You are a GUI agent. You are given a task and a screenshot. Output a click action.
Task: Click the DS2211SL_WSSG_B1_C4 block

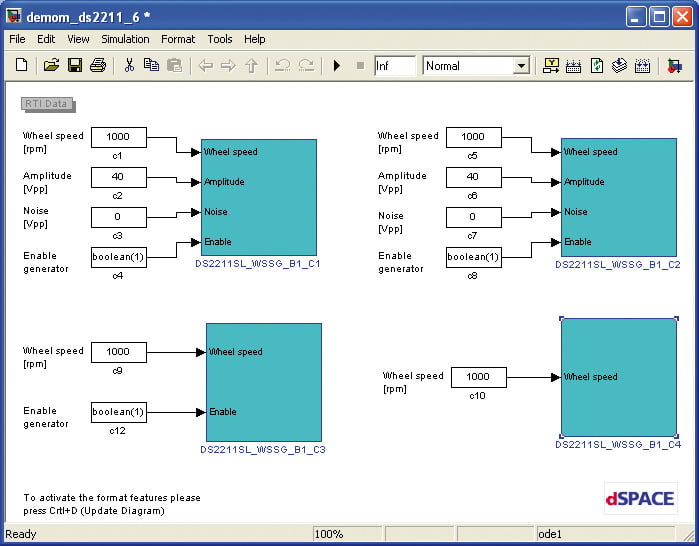pyautogui.click(x=619, y=377)
